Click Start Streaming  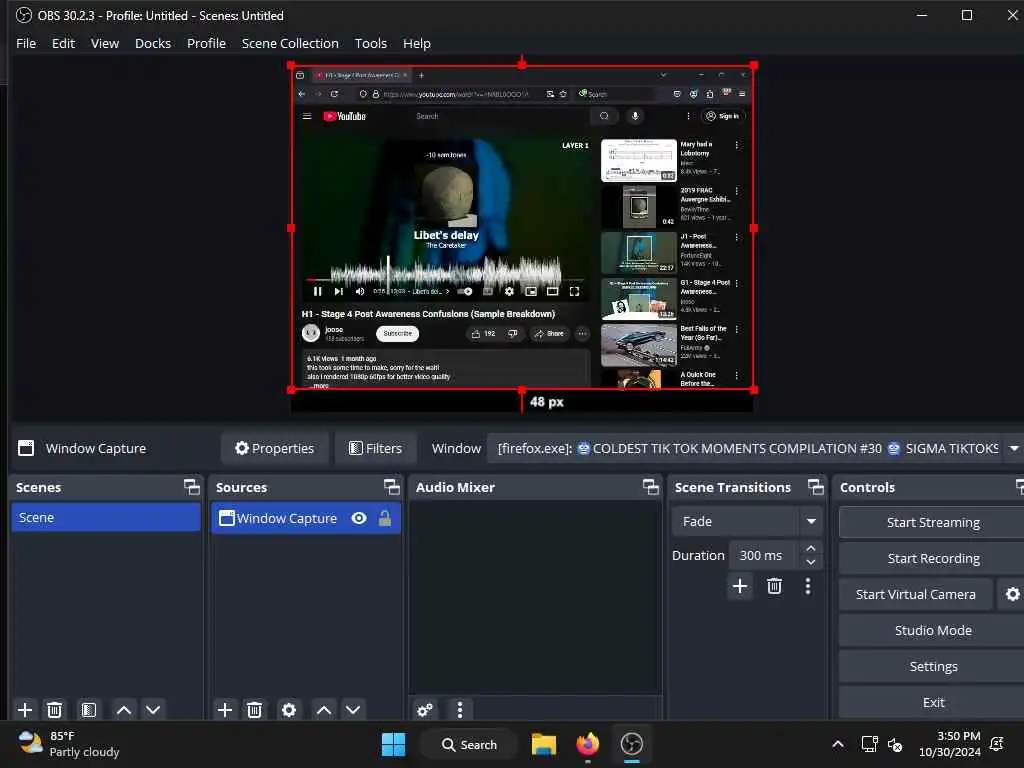click(933, 522)
